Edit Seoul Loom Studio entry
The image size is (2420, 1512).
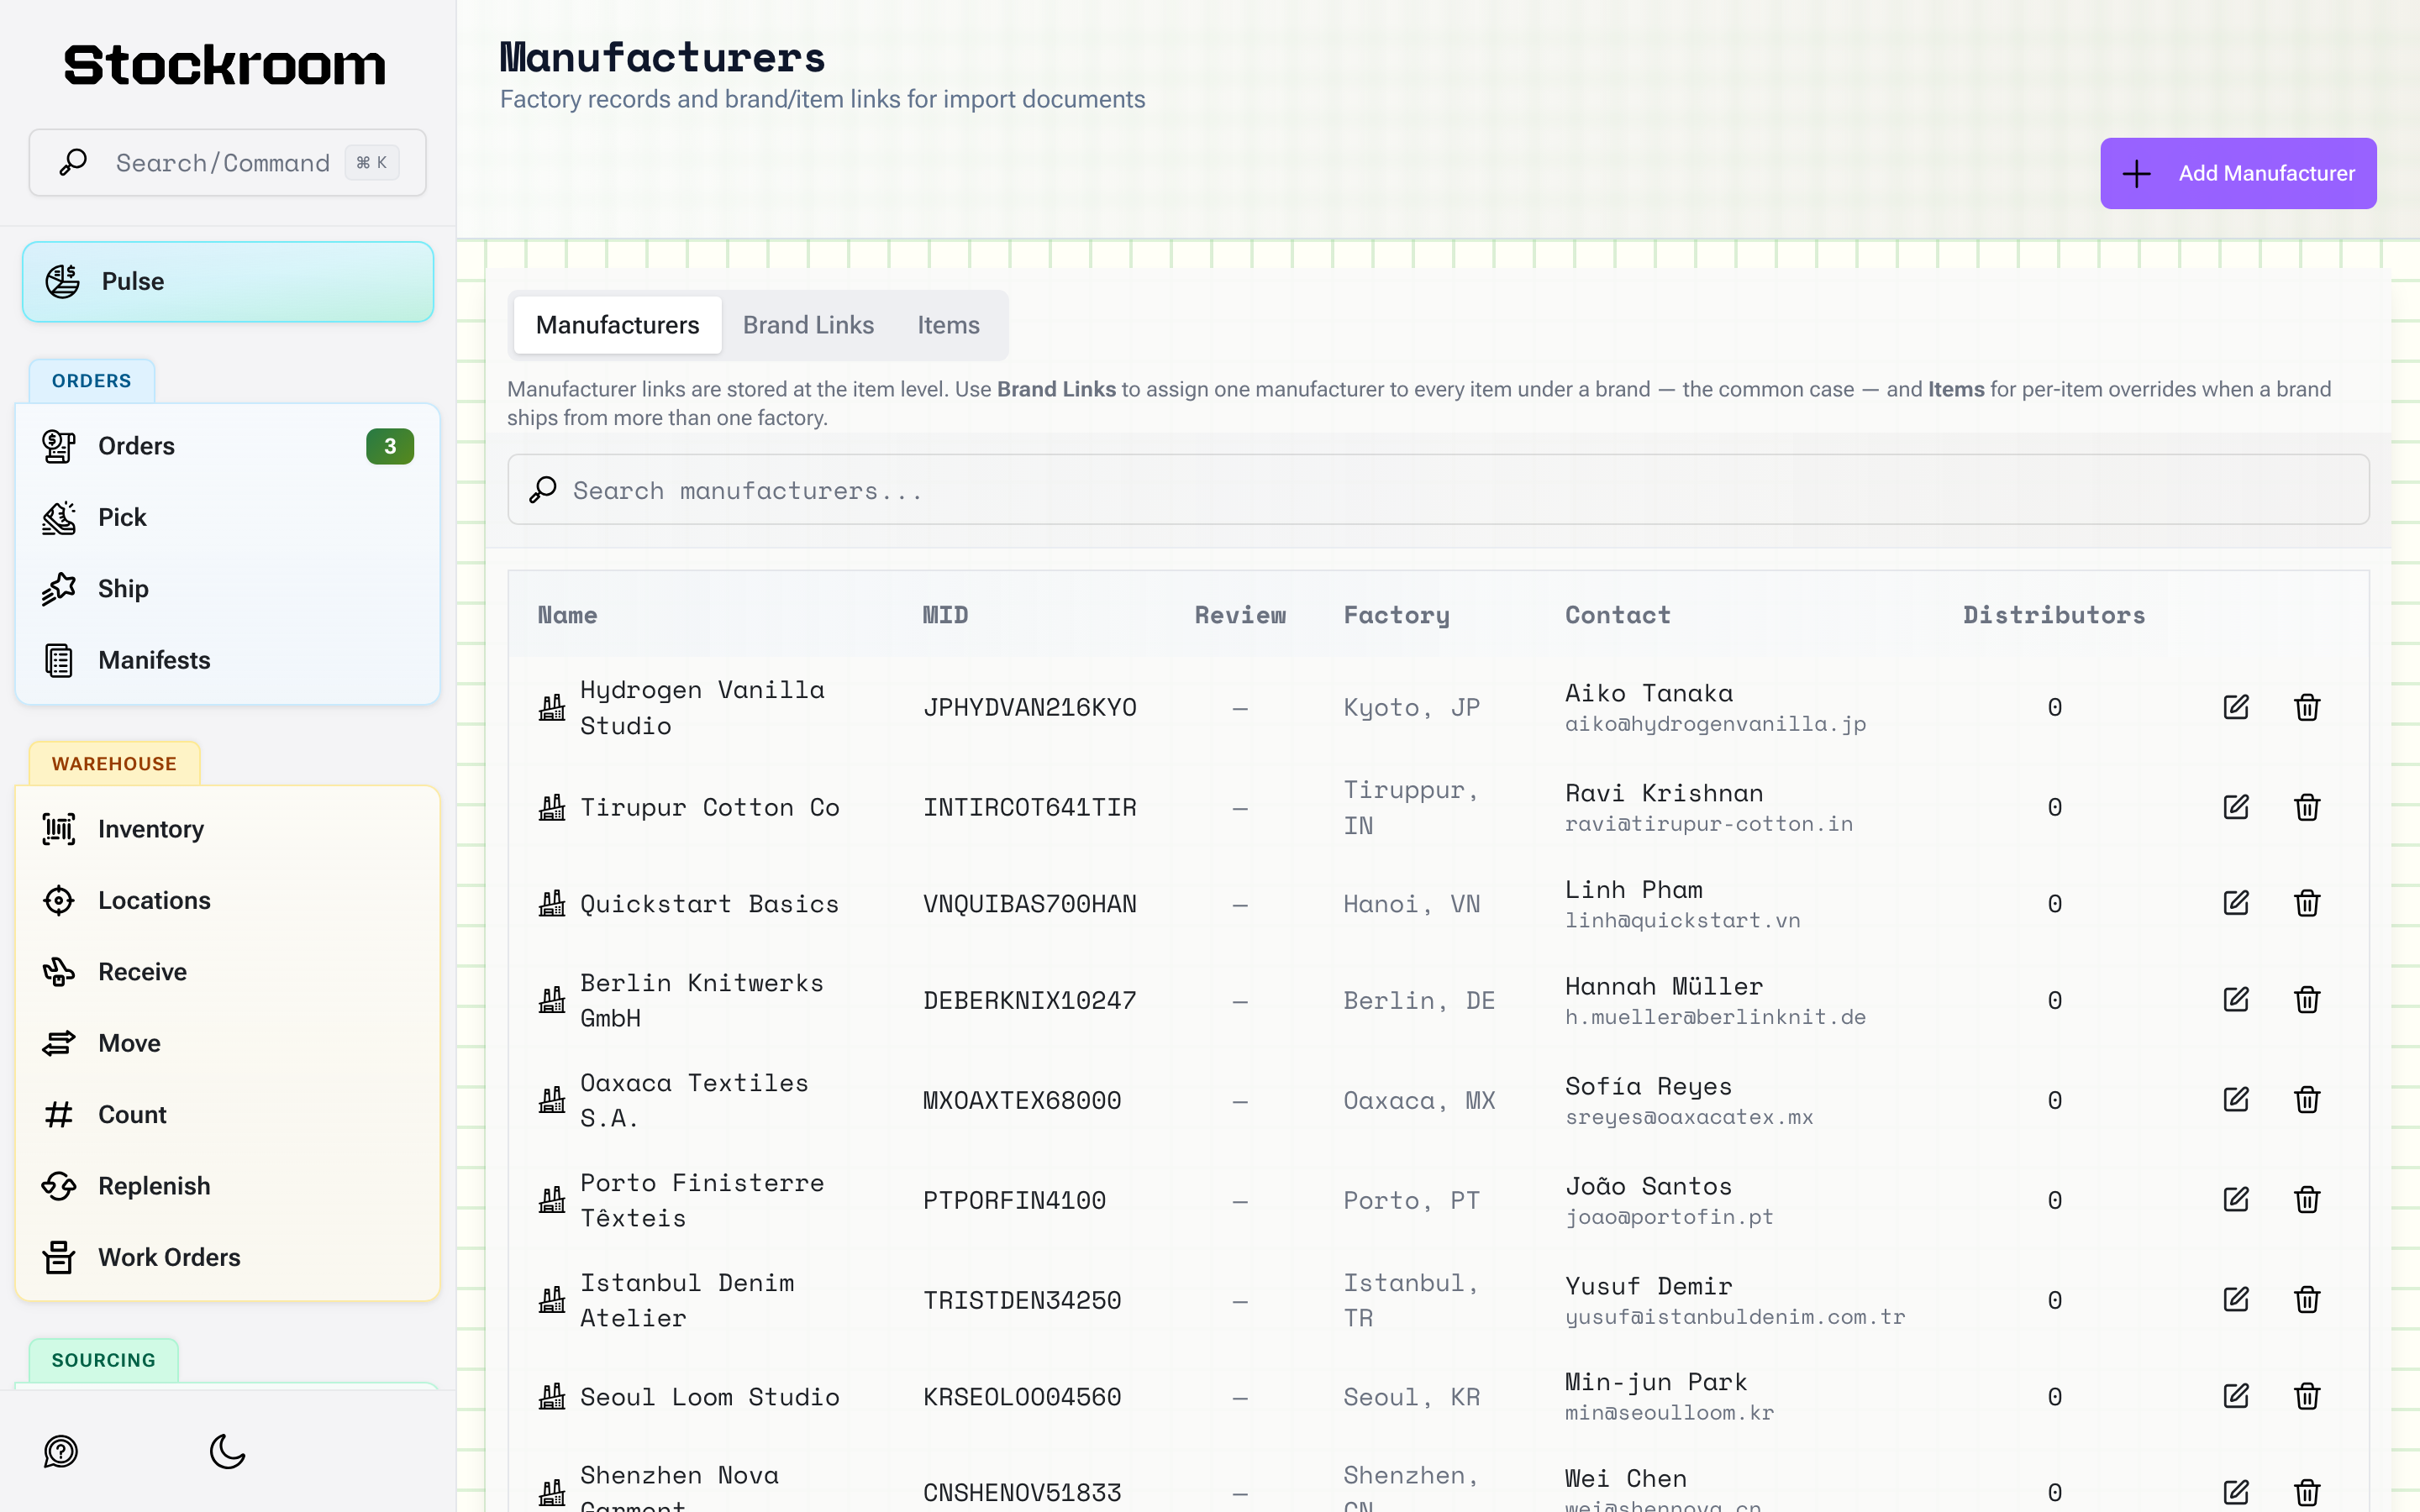(2236, 1396)
